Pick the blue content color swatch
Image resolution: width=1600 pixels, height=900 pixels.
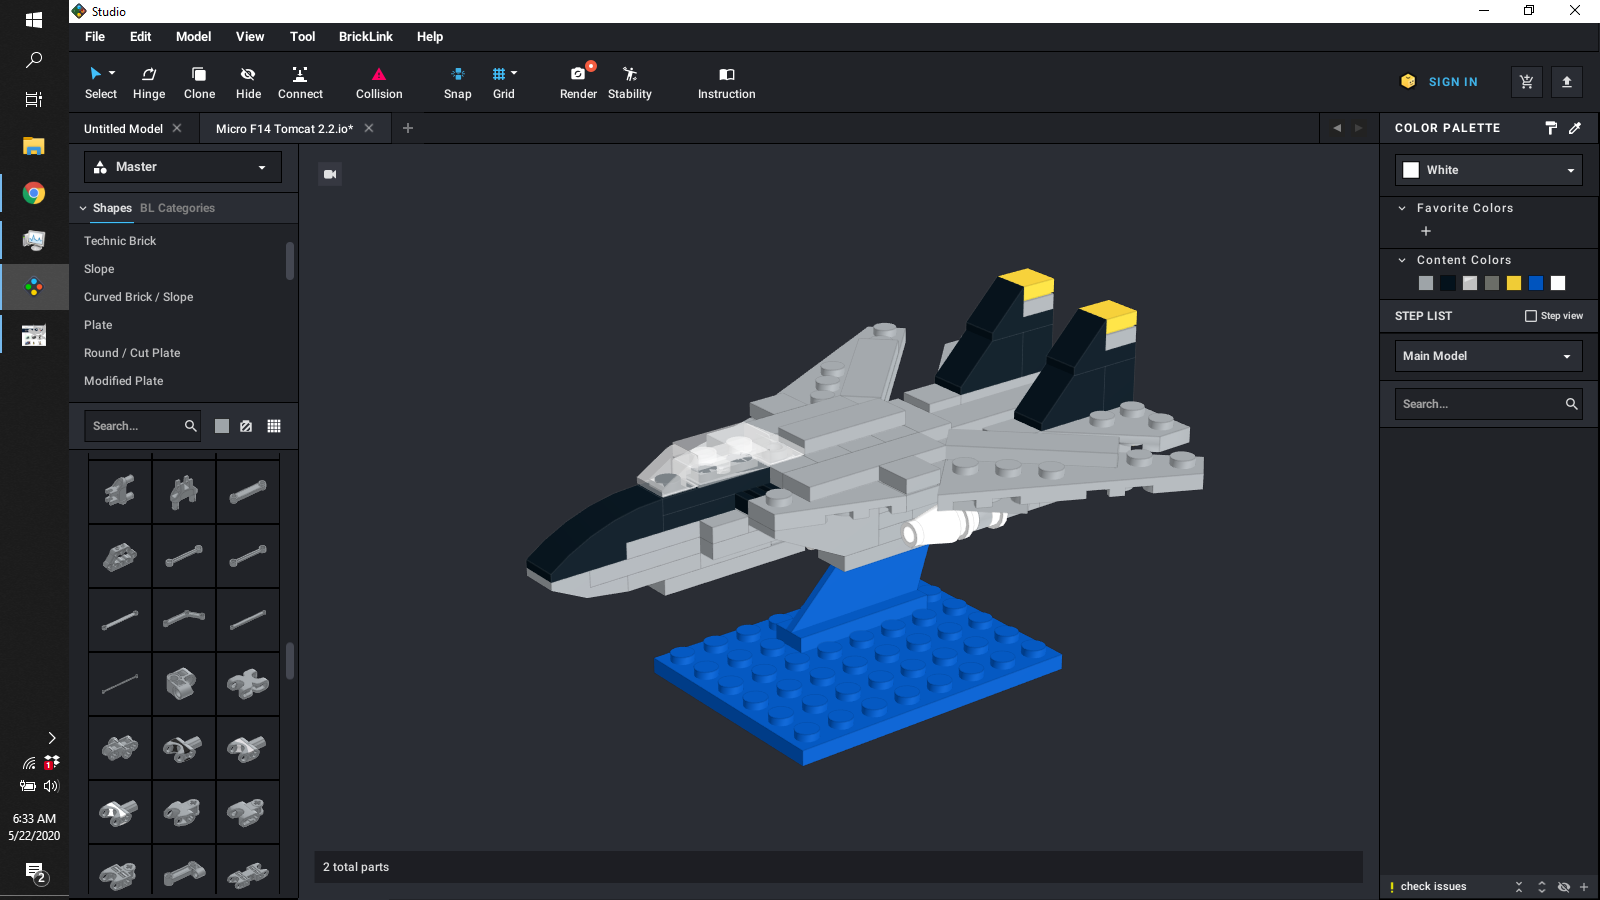(x=1536, y=283)
